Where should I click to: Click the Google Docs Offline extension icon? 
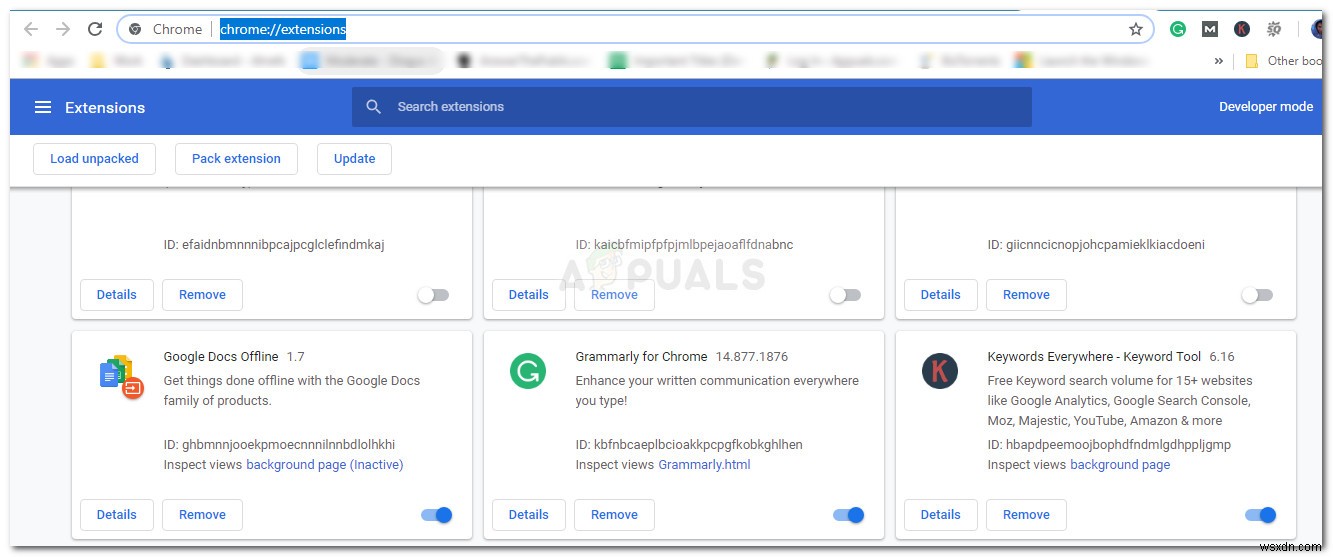point(122,377)
